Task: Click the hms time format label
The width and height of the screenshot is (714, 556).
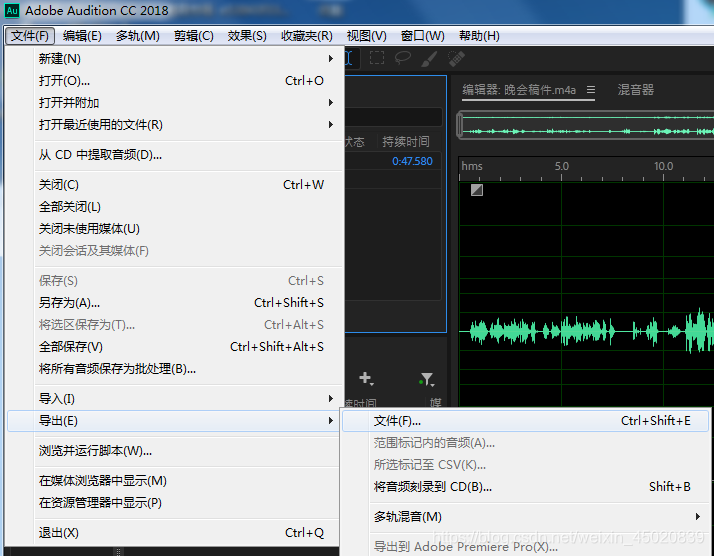Action: 472,166
